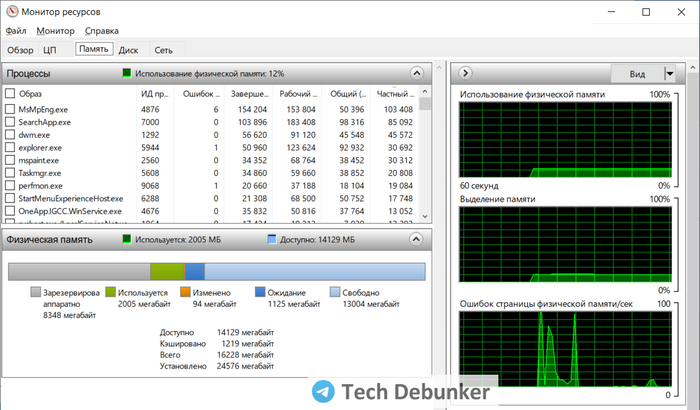Screen dimensions: 700x410
Task: Collapse the 'Процессы' section
Action: click(416, 73)
